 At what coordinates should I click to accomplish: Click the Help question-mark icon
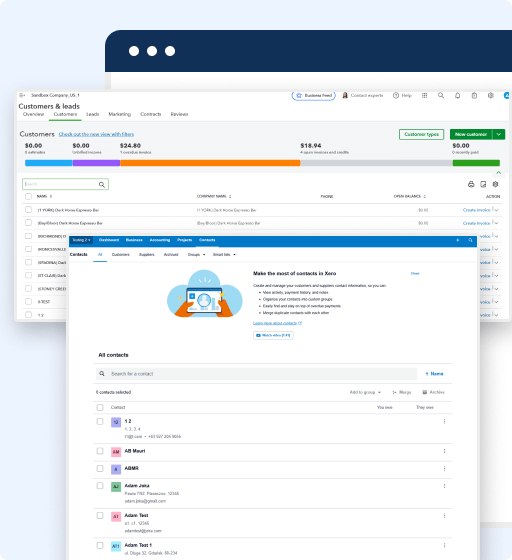point(396,95)
